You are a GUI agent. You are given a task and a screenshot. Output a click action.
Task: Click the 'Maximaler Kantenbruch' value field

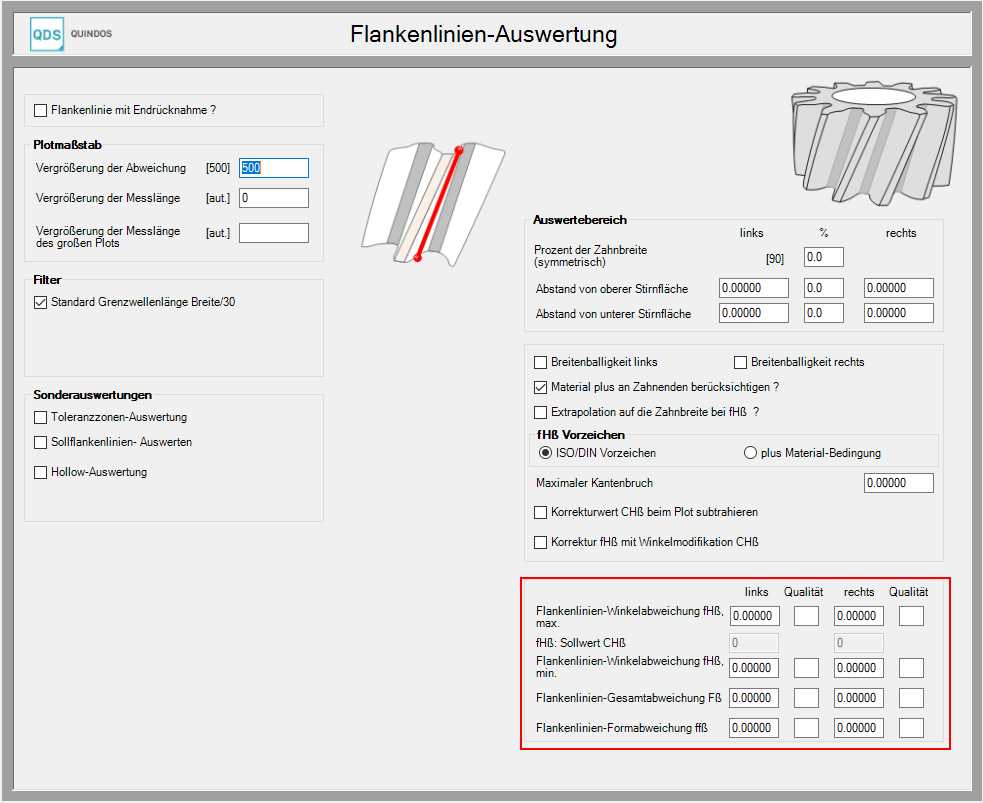(899, 483)
